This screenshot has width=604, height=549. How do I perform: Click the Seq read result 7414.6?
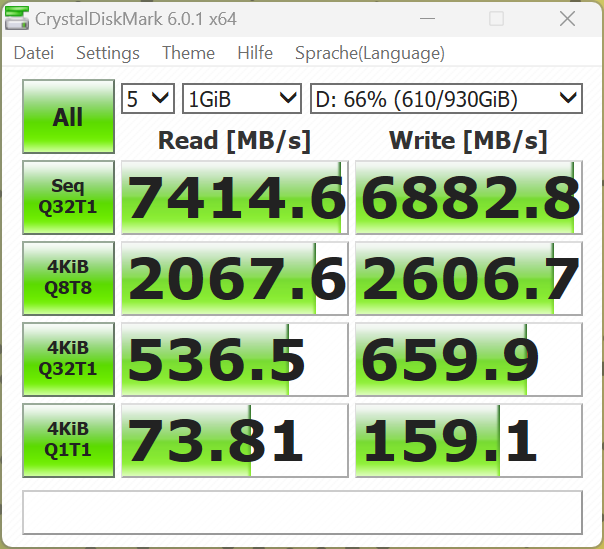point(235,197)
